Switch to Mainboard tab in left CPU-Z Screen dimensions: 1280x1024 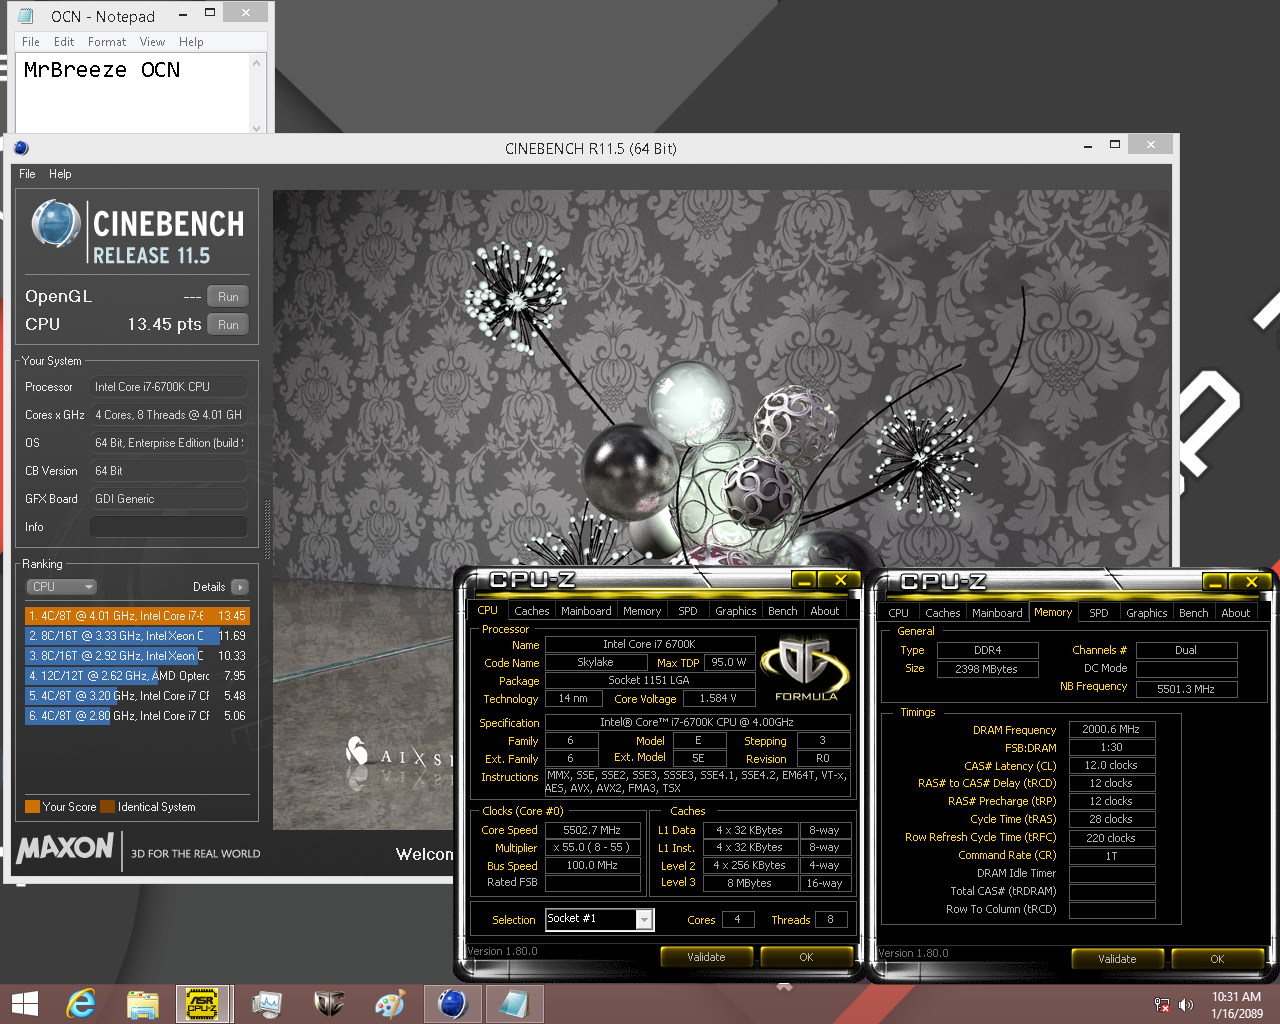[x=586, y=611]
